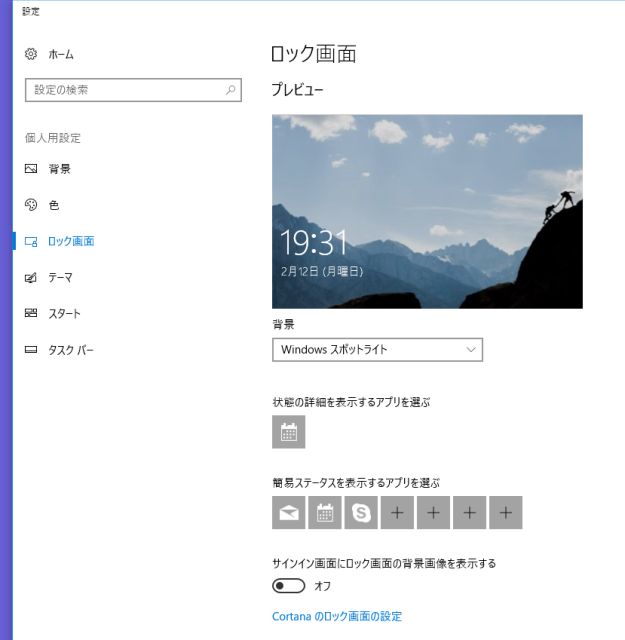The width and height of the screenshot is (625, 640).
Task: Open テーマ settings page
Action: pyautogui.click(x=60, y=277)
